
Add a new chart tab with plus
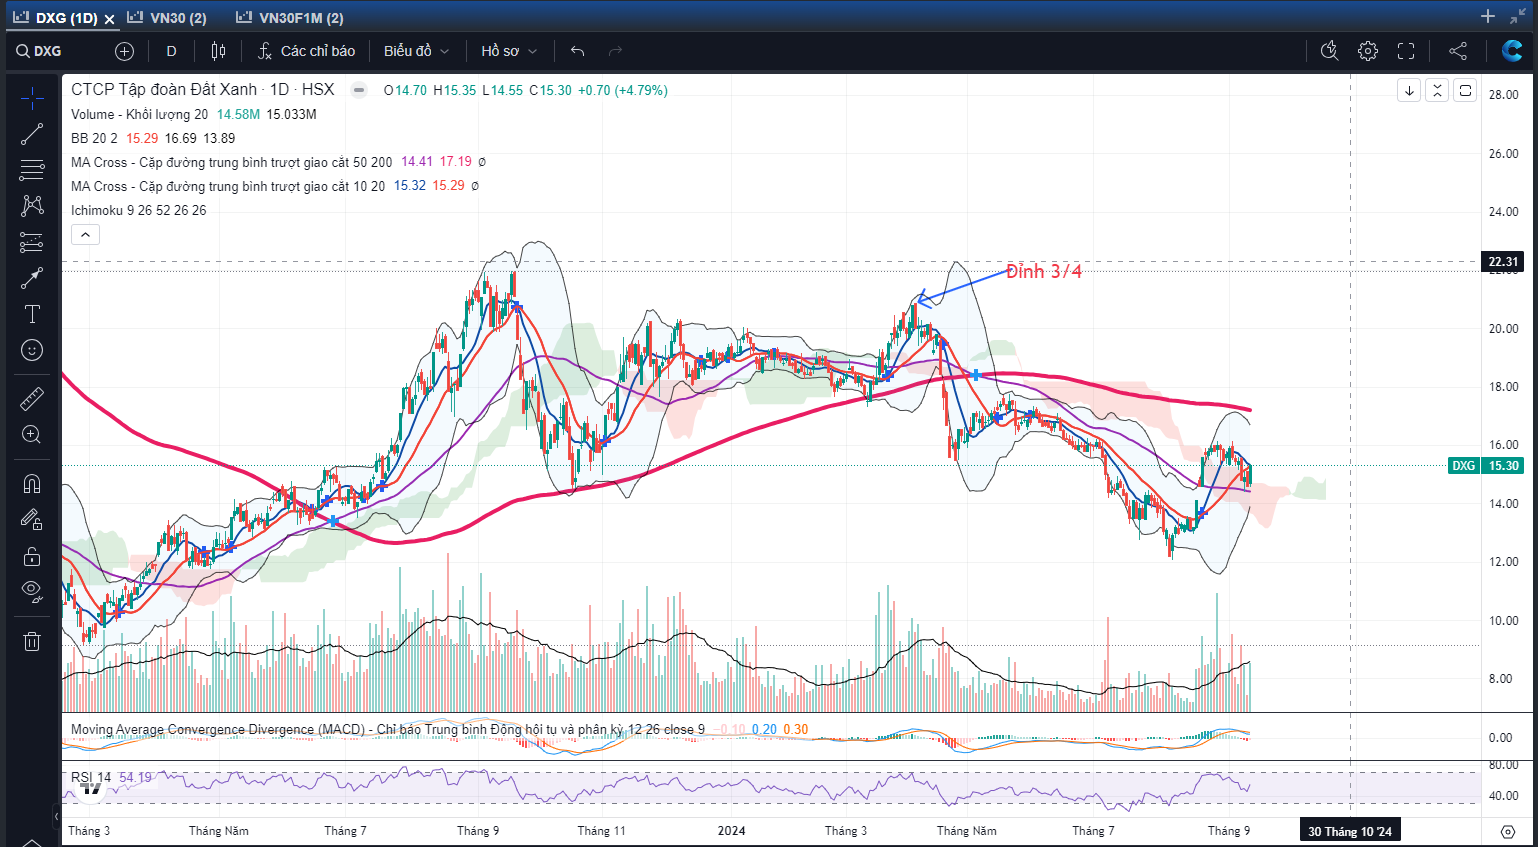click(x=1488, y=16)
